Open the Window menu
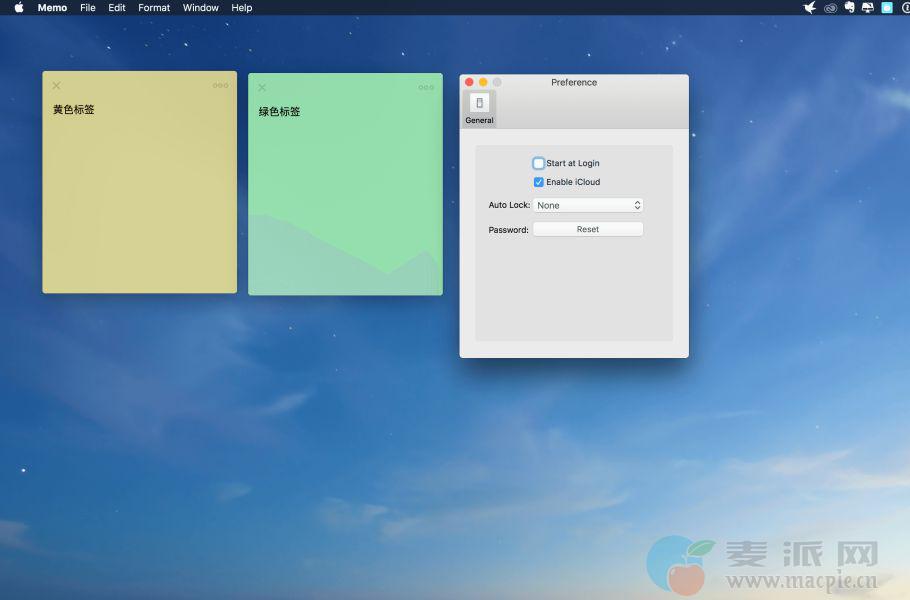The height and width of the screenshot is (600, 910). (201, 8)
